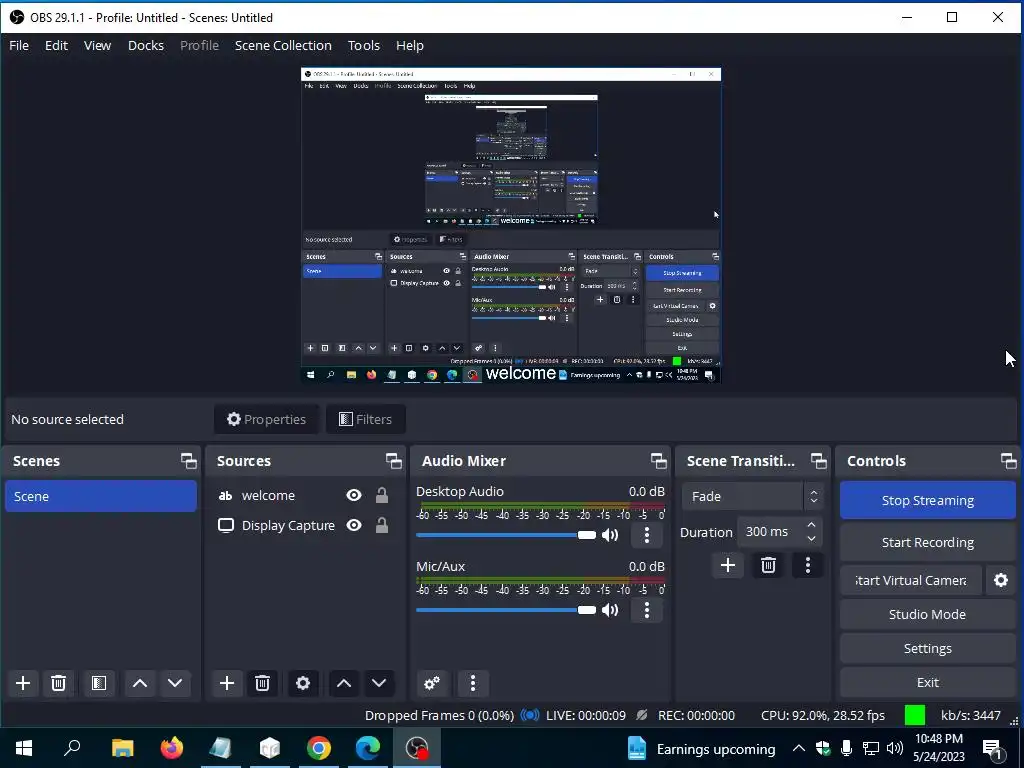
Task: Configure virtual camera gear icon
Action: pyautogui.click(x=1000, y=580)
